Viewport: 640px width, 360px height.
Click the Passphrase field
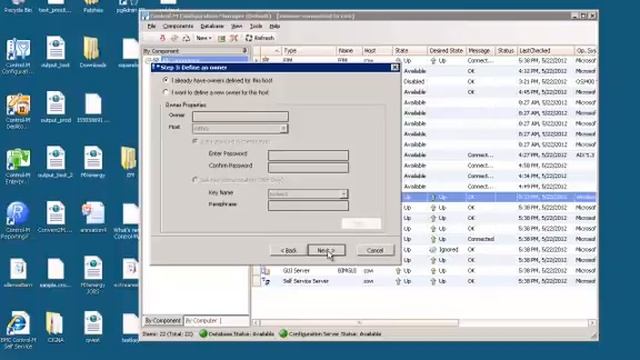pyautogui.click(x=308, y=206)
